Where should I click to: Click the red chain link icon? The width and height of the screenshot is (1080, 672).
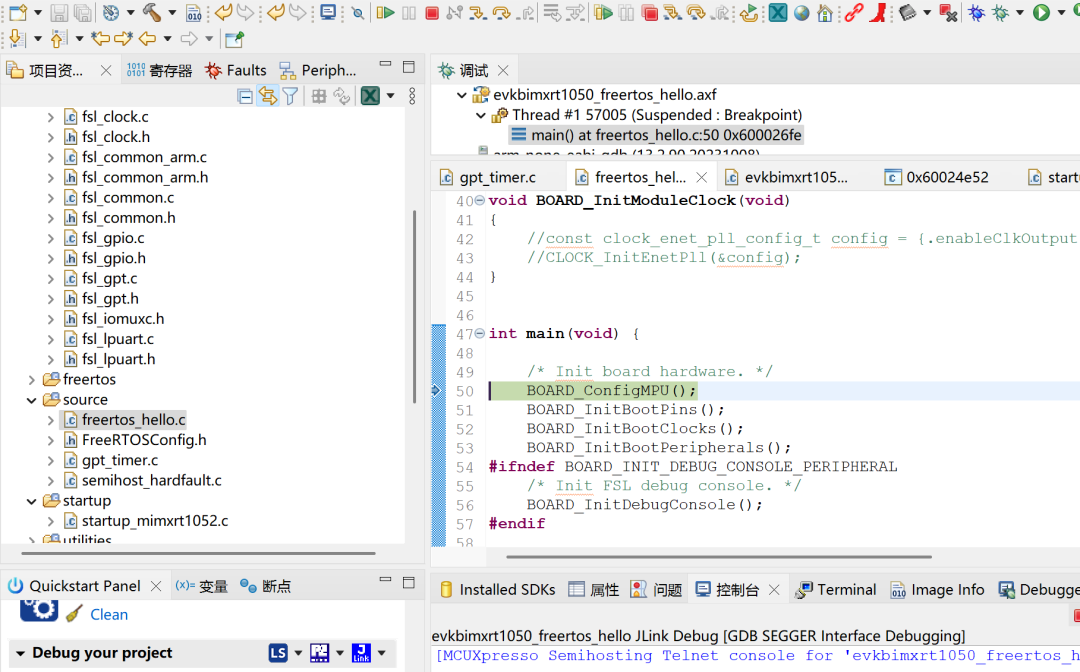pos(854,12)
